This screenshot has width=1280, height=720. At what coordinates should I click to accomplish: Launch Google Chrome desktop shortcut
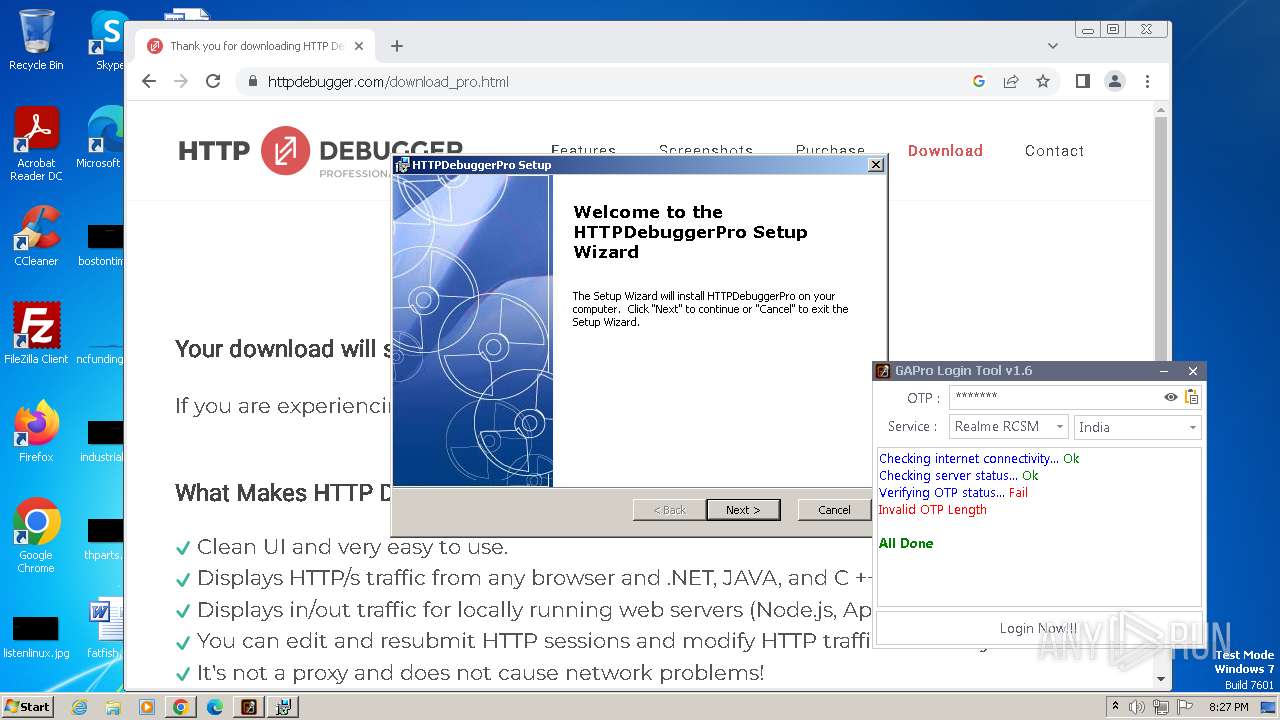pos(36,536)
